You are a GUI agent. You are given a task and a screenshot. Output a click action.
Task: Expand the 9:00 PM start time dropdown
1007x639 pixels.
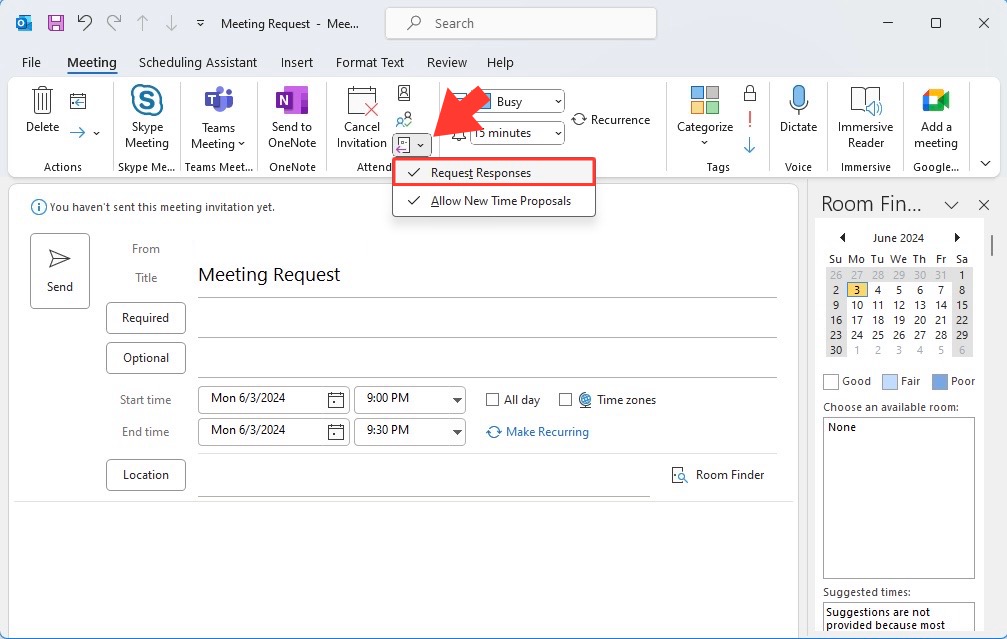click(457, 399)
